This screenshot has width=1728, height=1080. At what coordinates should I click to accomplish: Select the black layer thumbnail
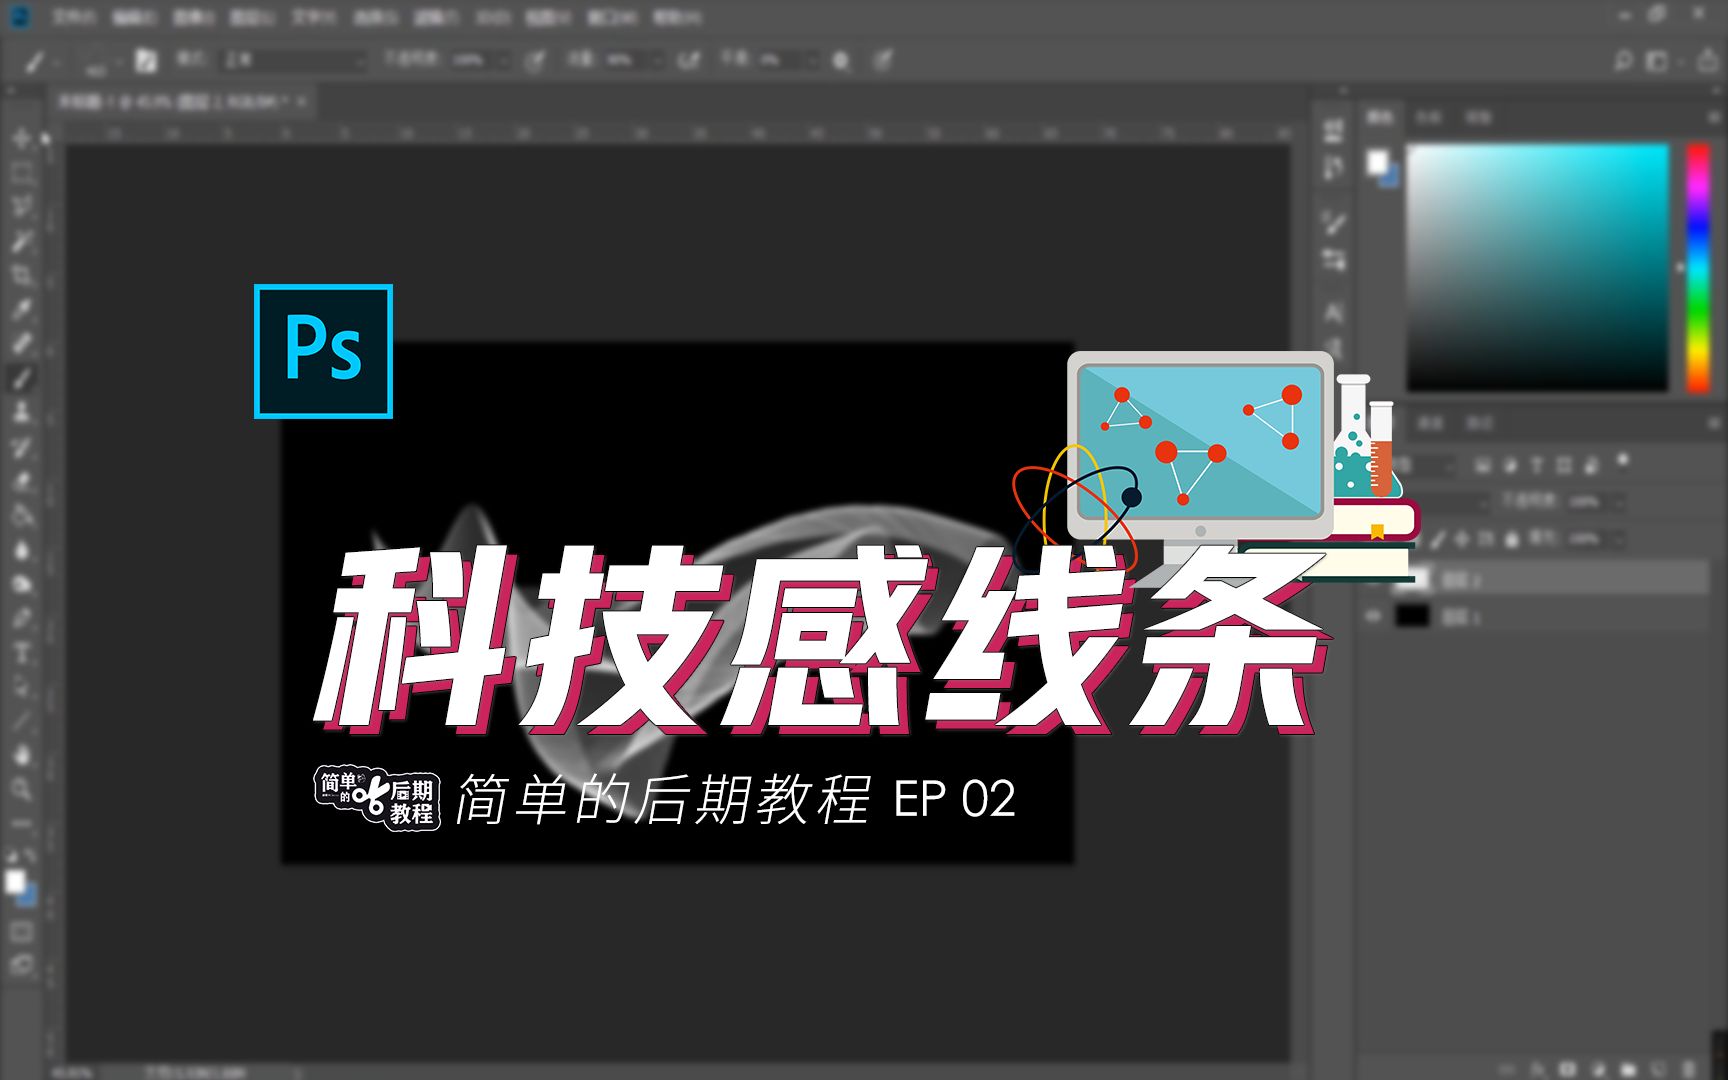click(x=1412, y=616)
